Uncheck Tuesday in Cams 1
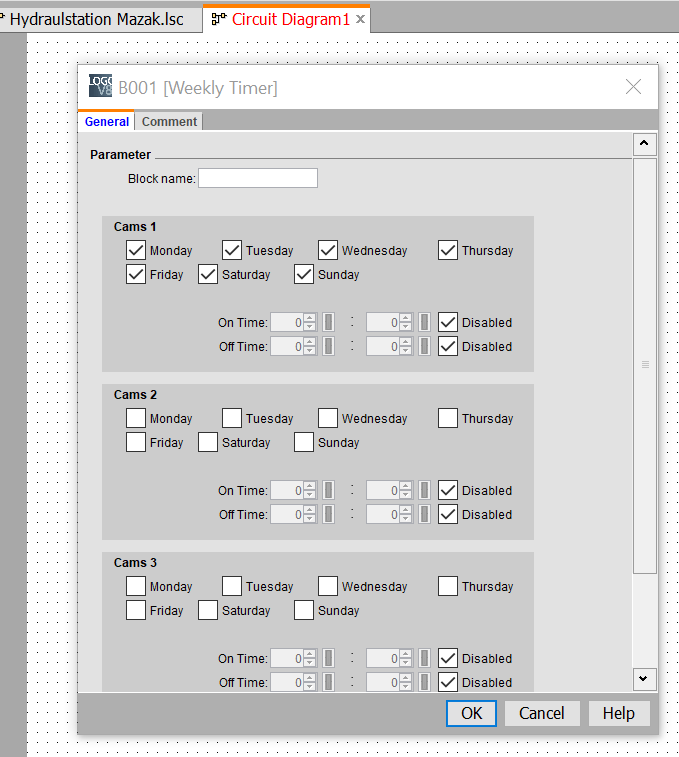Image resolution: width=679 pixels, height=757 pixels. tap(232, 251)
